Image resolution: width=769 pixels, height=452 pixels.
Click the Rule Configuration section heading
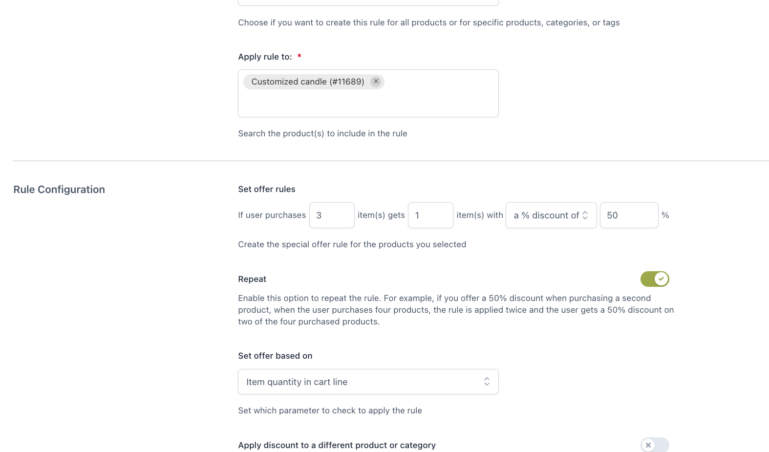pyautogui.click(x=59, y=189)
